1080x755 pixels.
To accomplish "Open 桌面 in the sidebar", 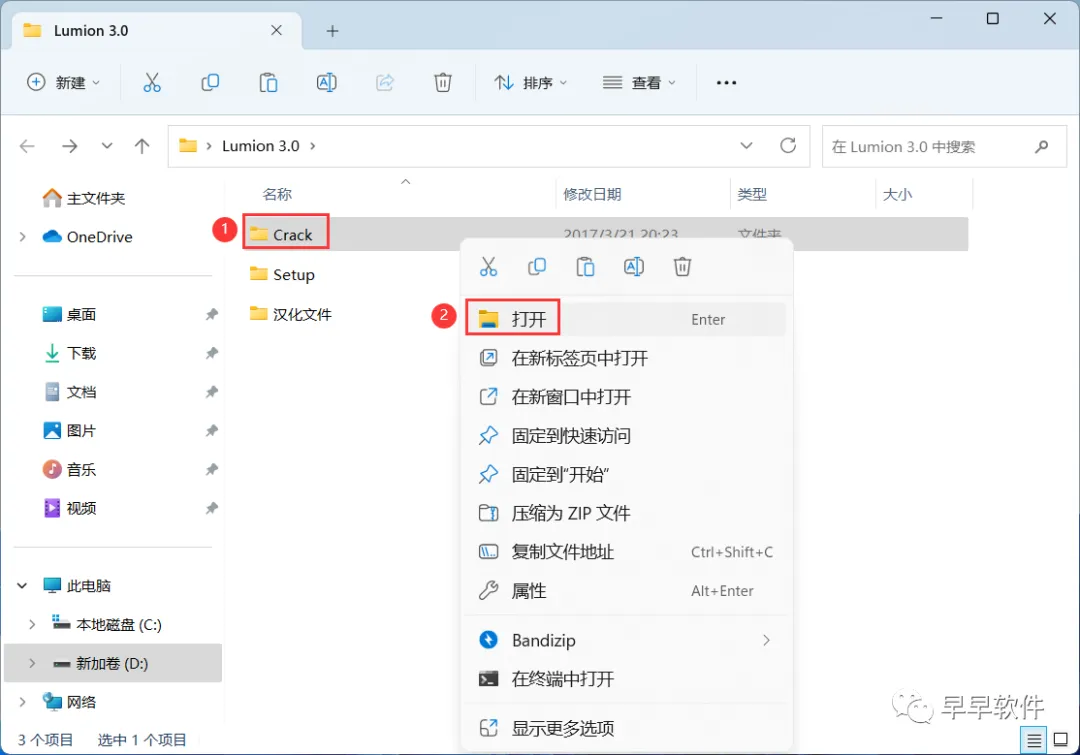I will click(70, 315).
